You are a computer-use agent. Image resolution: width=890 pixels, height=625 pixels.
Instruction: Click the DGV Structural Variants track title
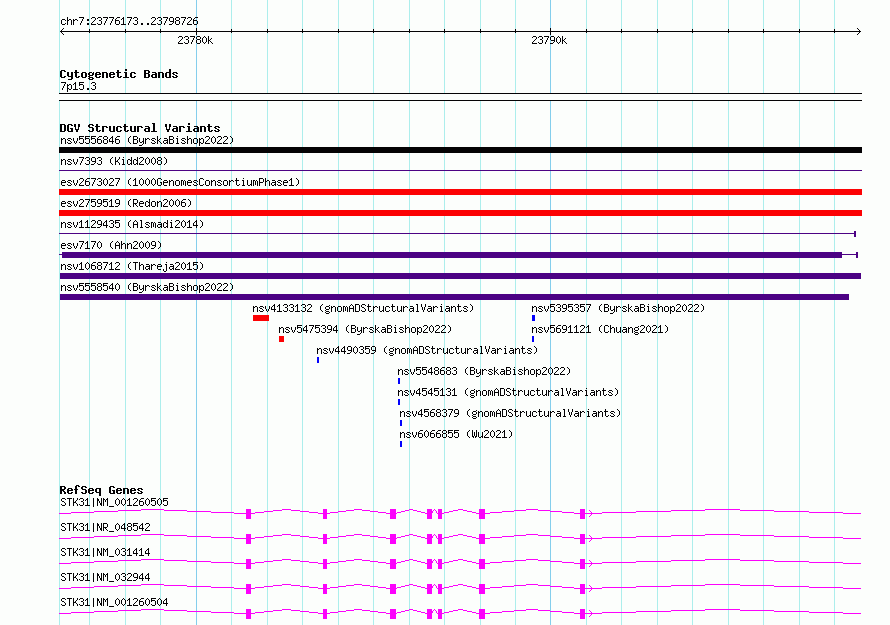140,128
